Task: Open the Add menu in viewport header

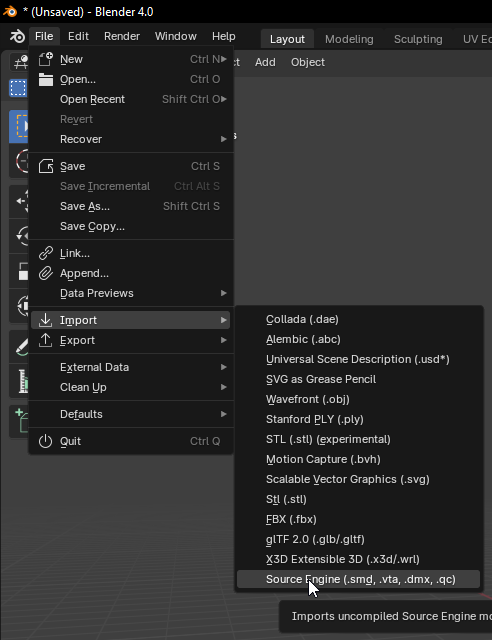Action: pyautogui.click(x=265, y=62)
